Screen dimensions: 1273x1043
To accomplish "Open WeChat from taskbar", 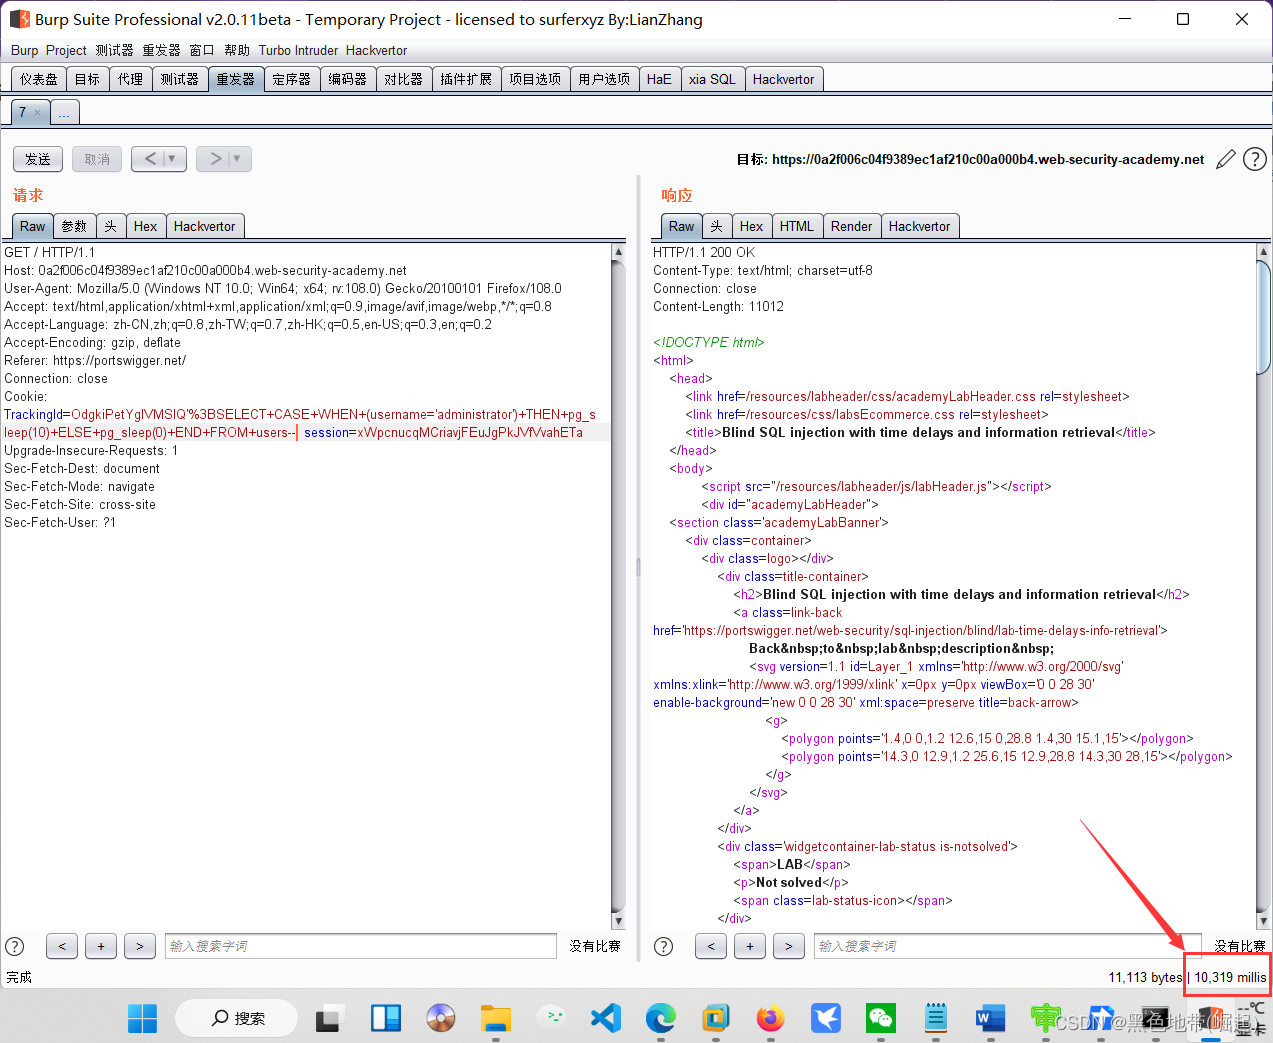I will pyautogui.click(x=880, y=1018).
